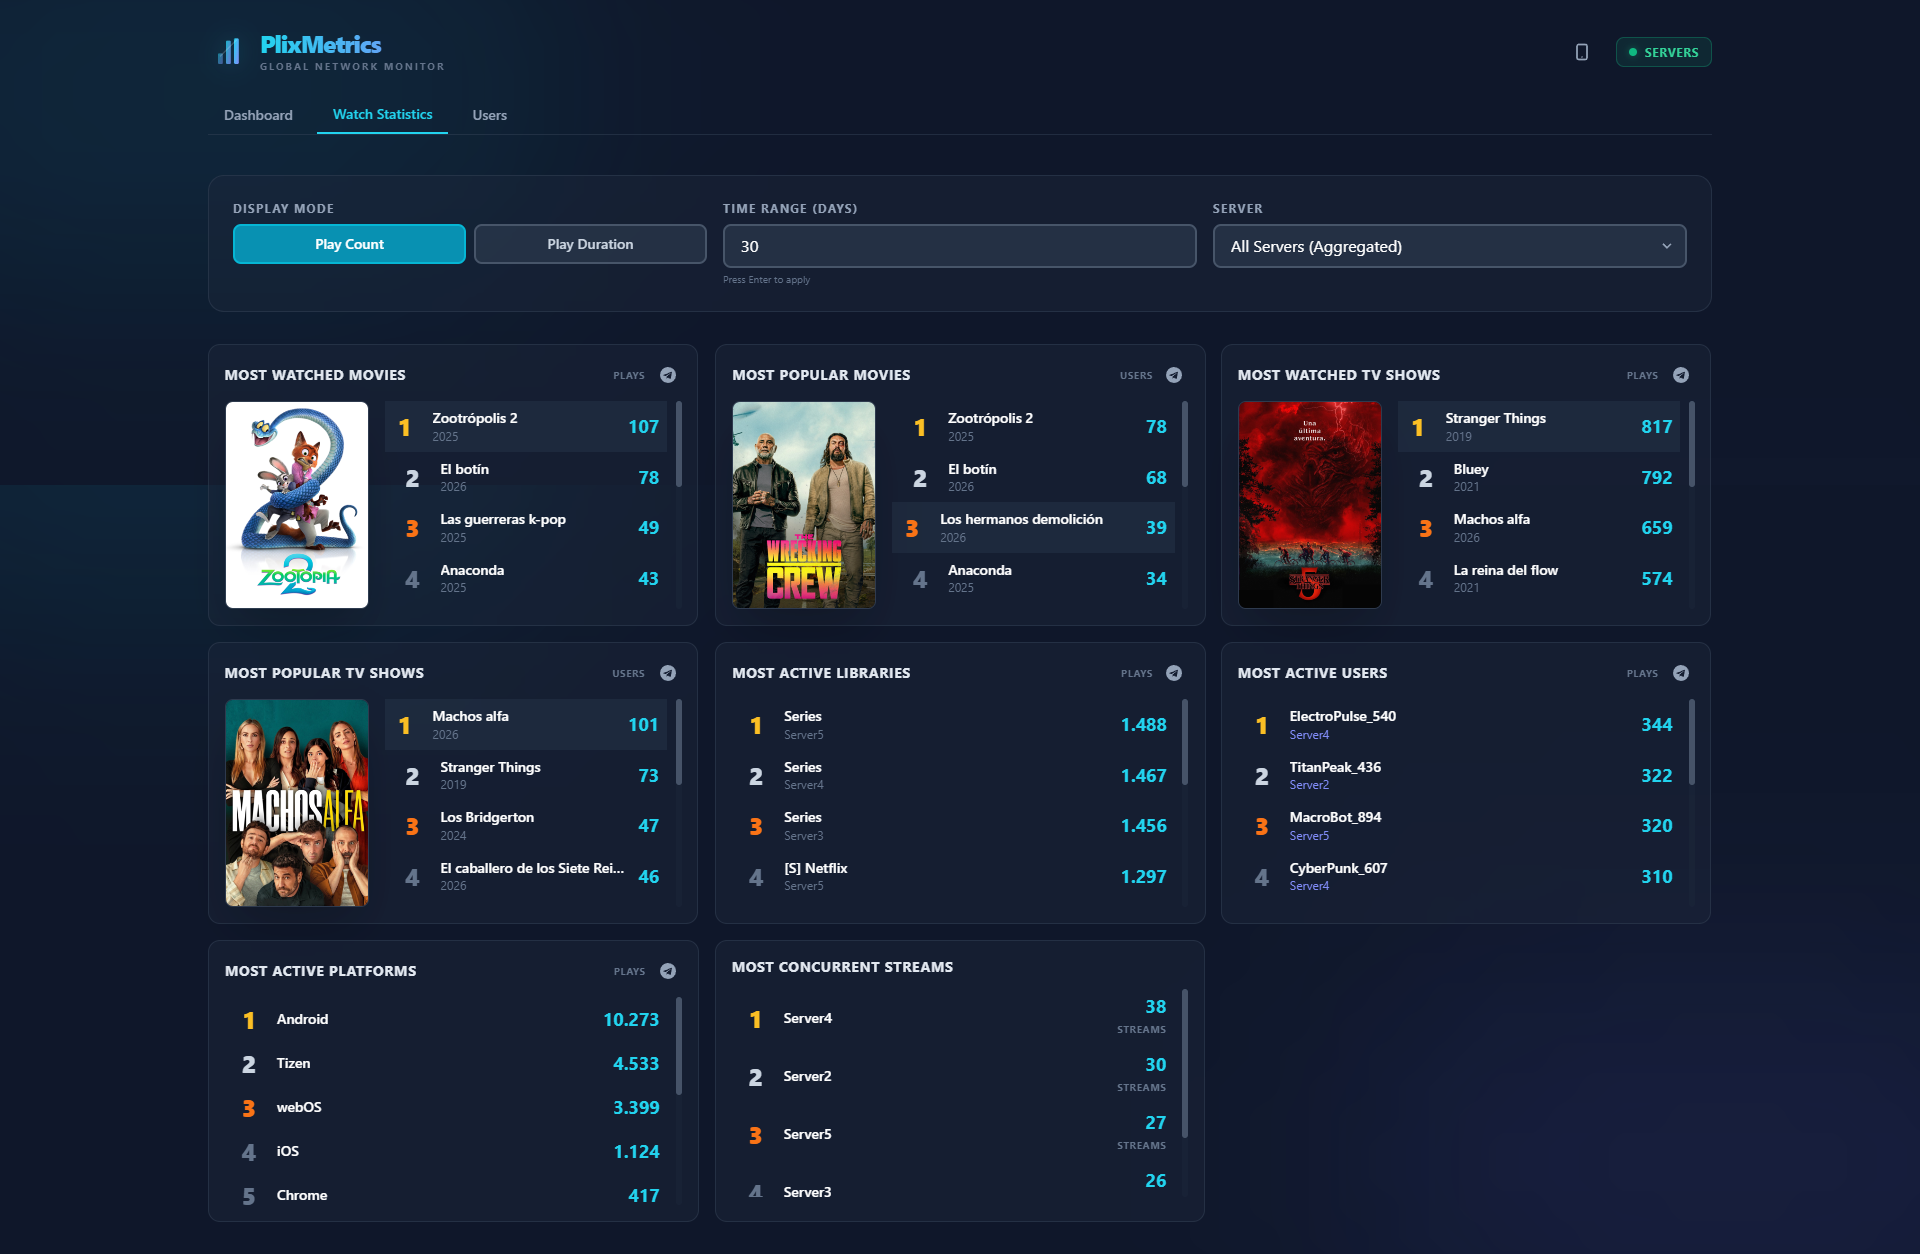Select the Watch Statistics tab
This screenshot has height=1254, width=1920.
[x=382, y=114]
